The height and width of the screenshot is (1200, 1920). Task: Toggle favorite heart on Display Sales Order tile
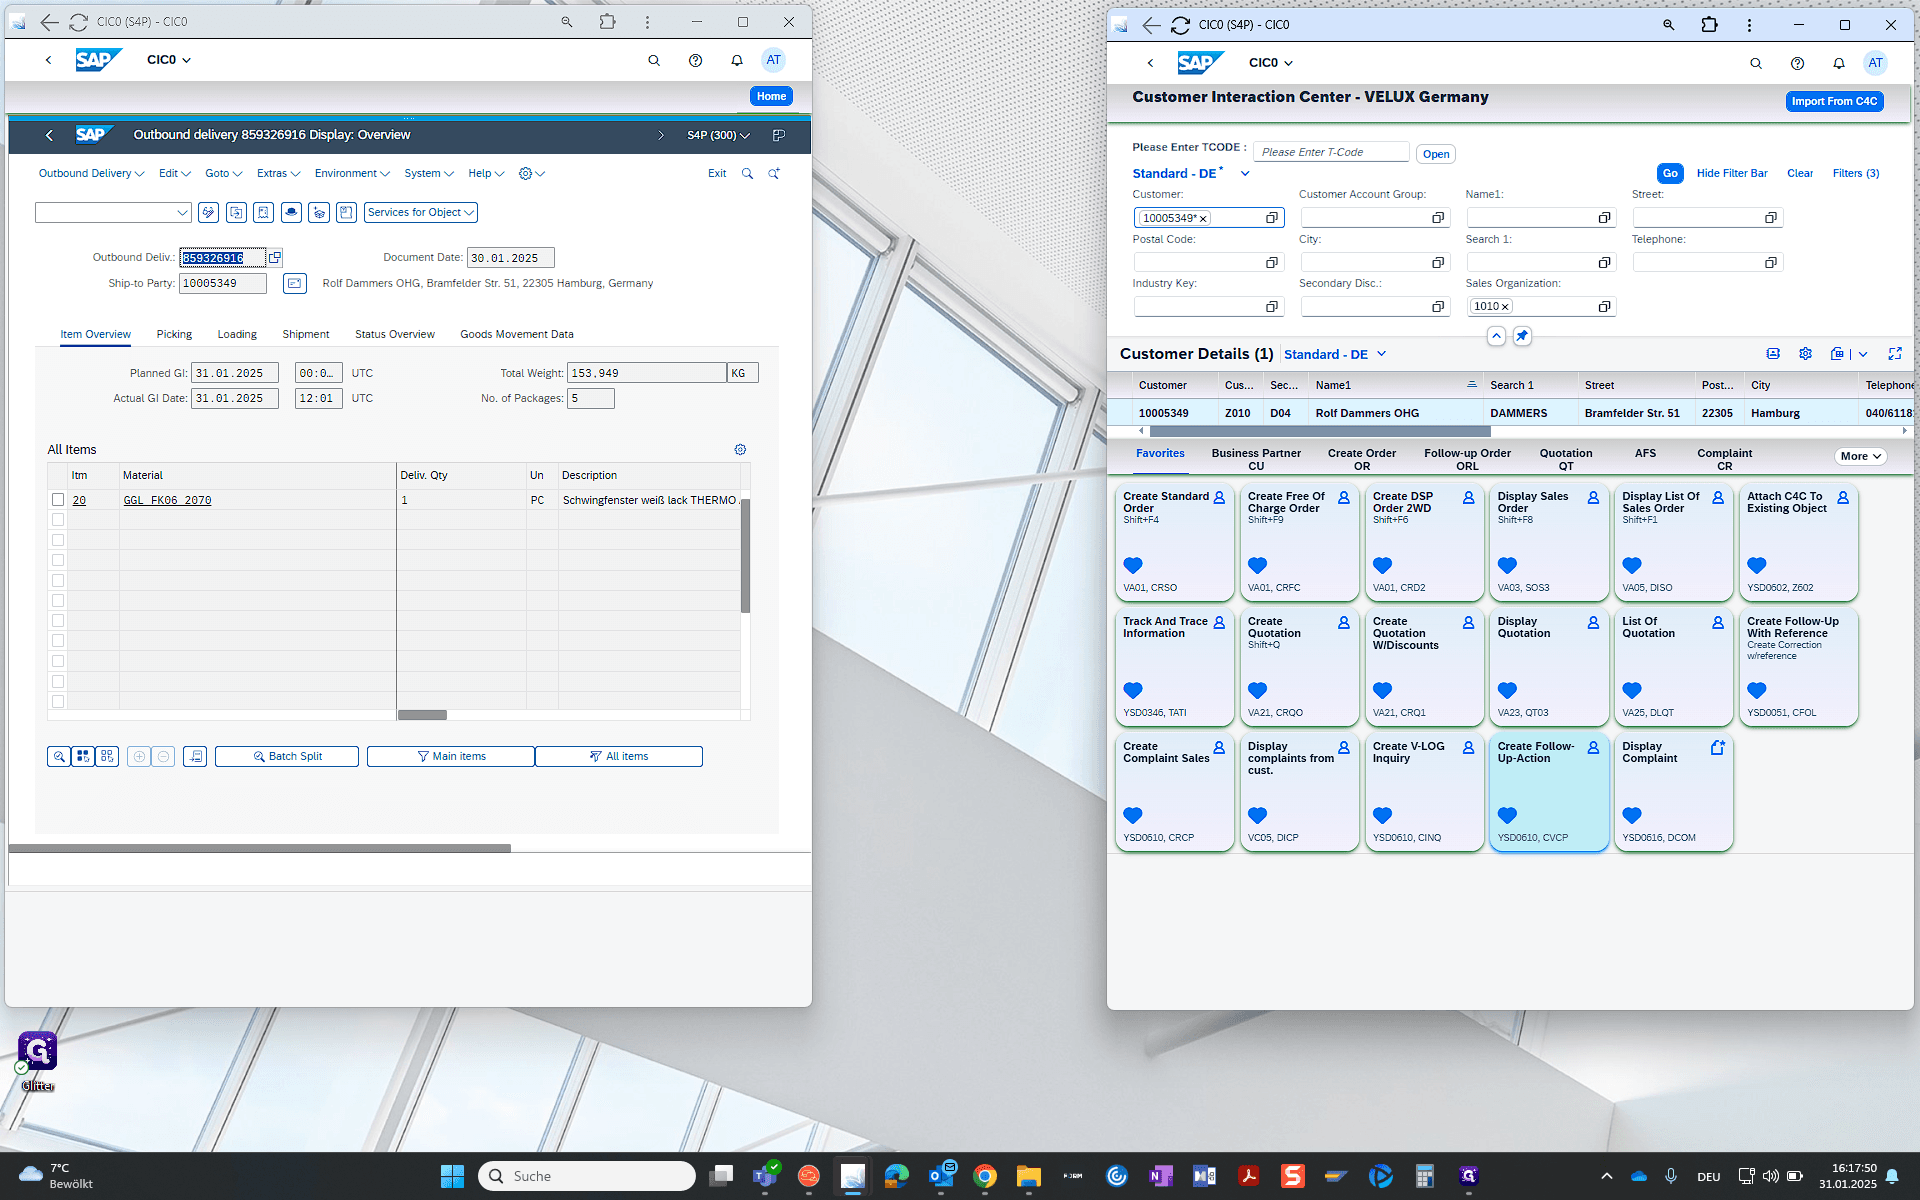click(1507, 565)
